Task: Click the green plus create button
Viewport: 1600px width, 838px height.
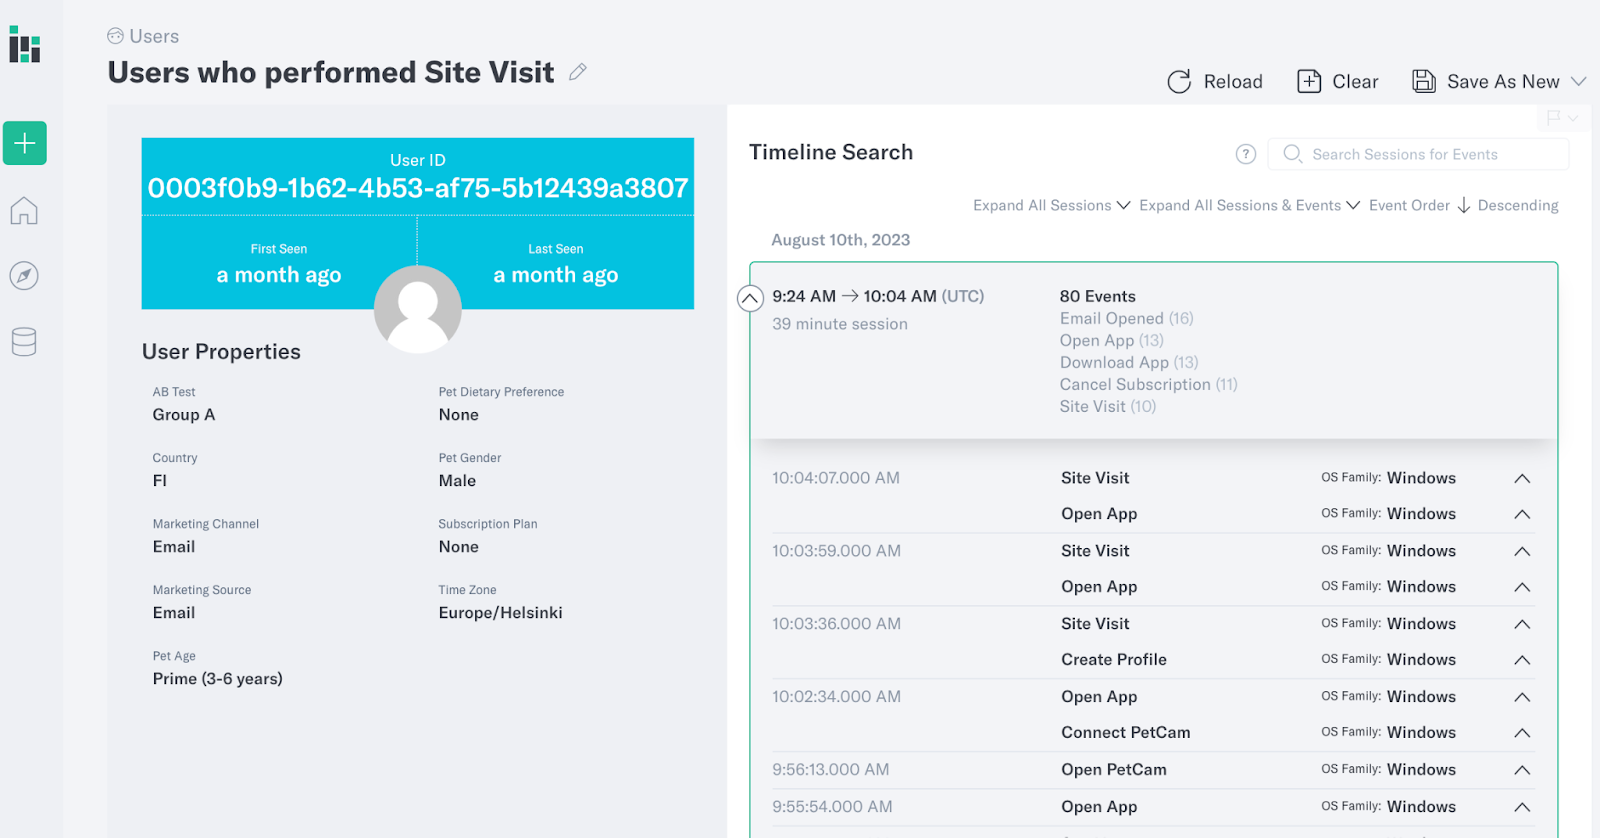Action: 25,143
